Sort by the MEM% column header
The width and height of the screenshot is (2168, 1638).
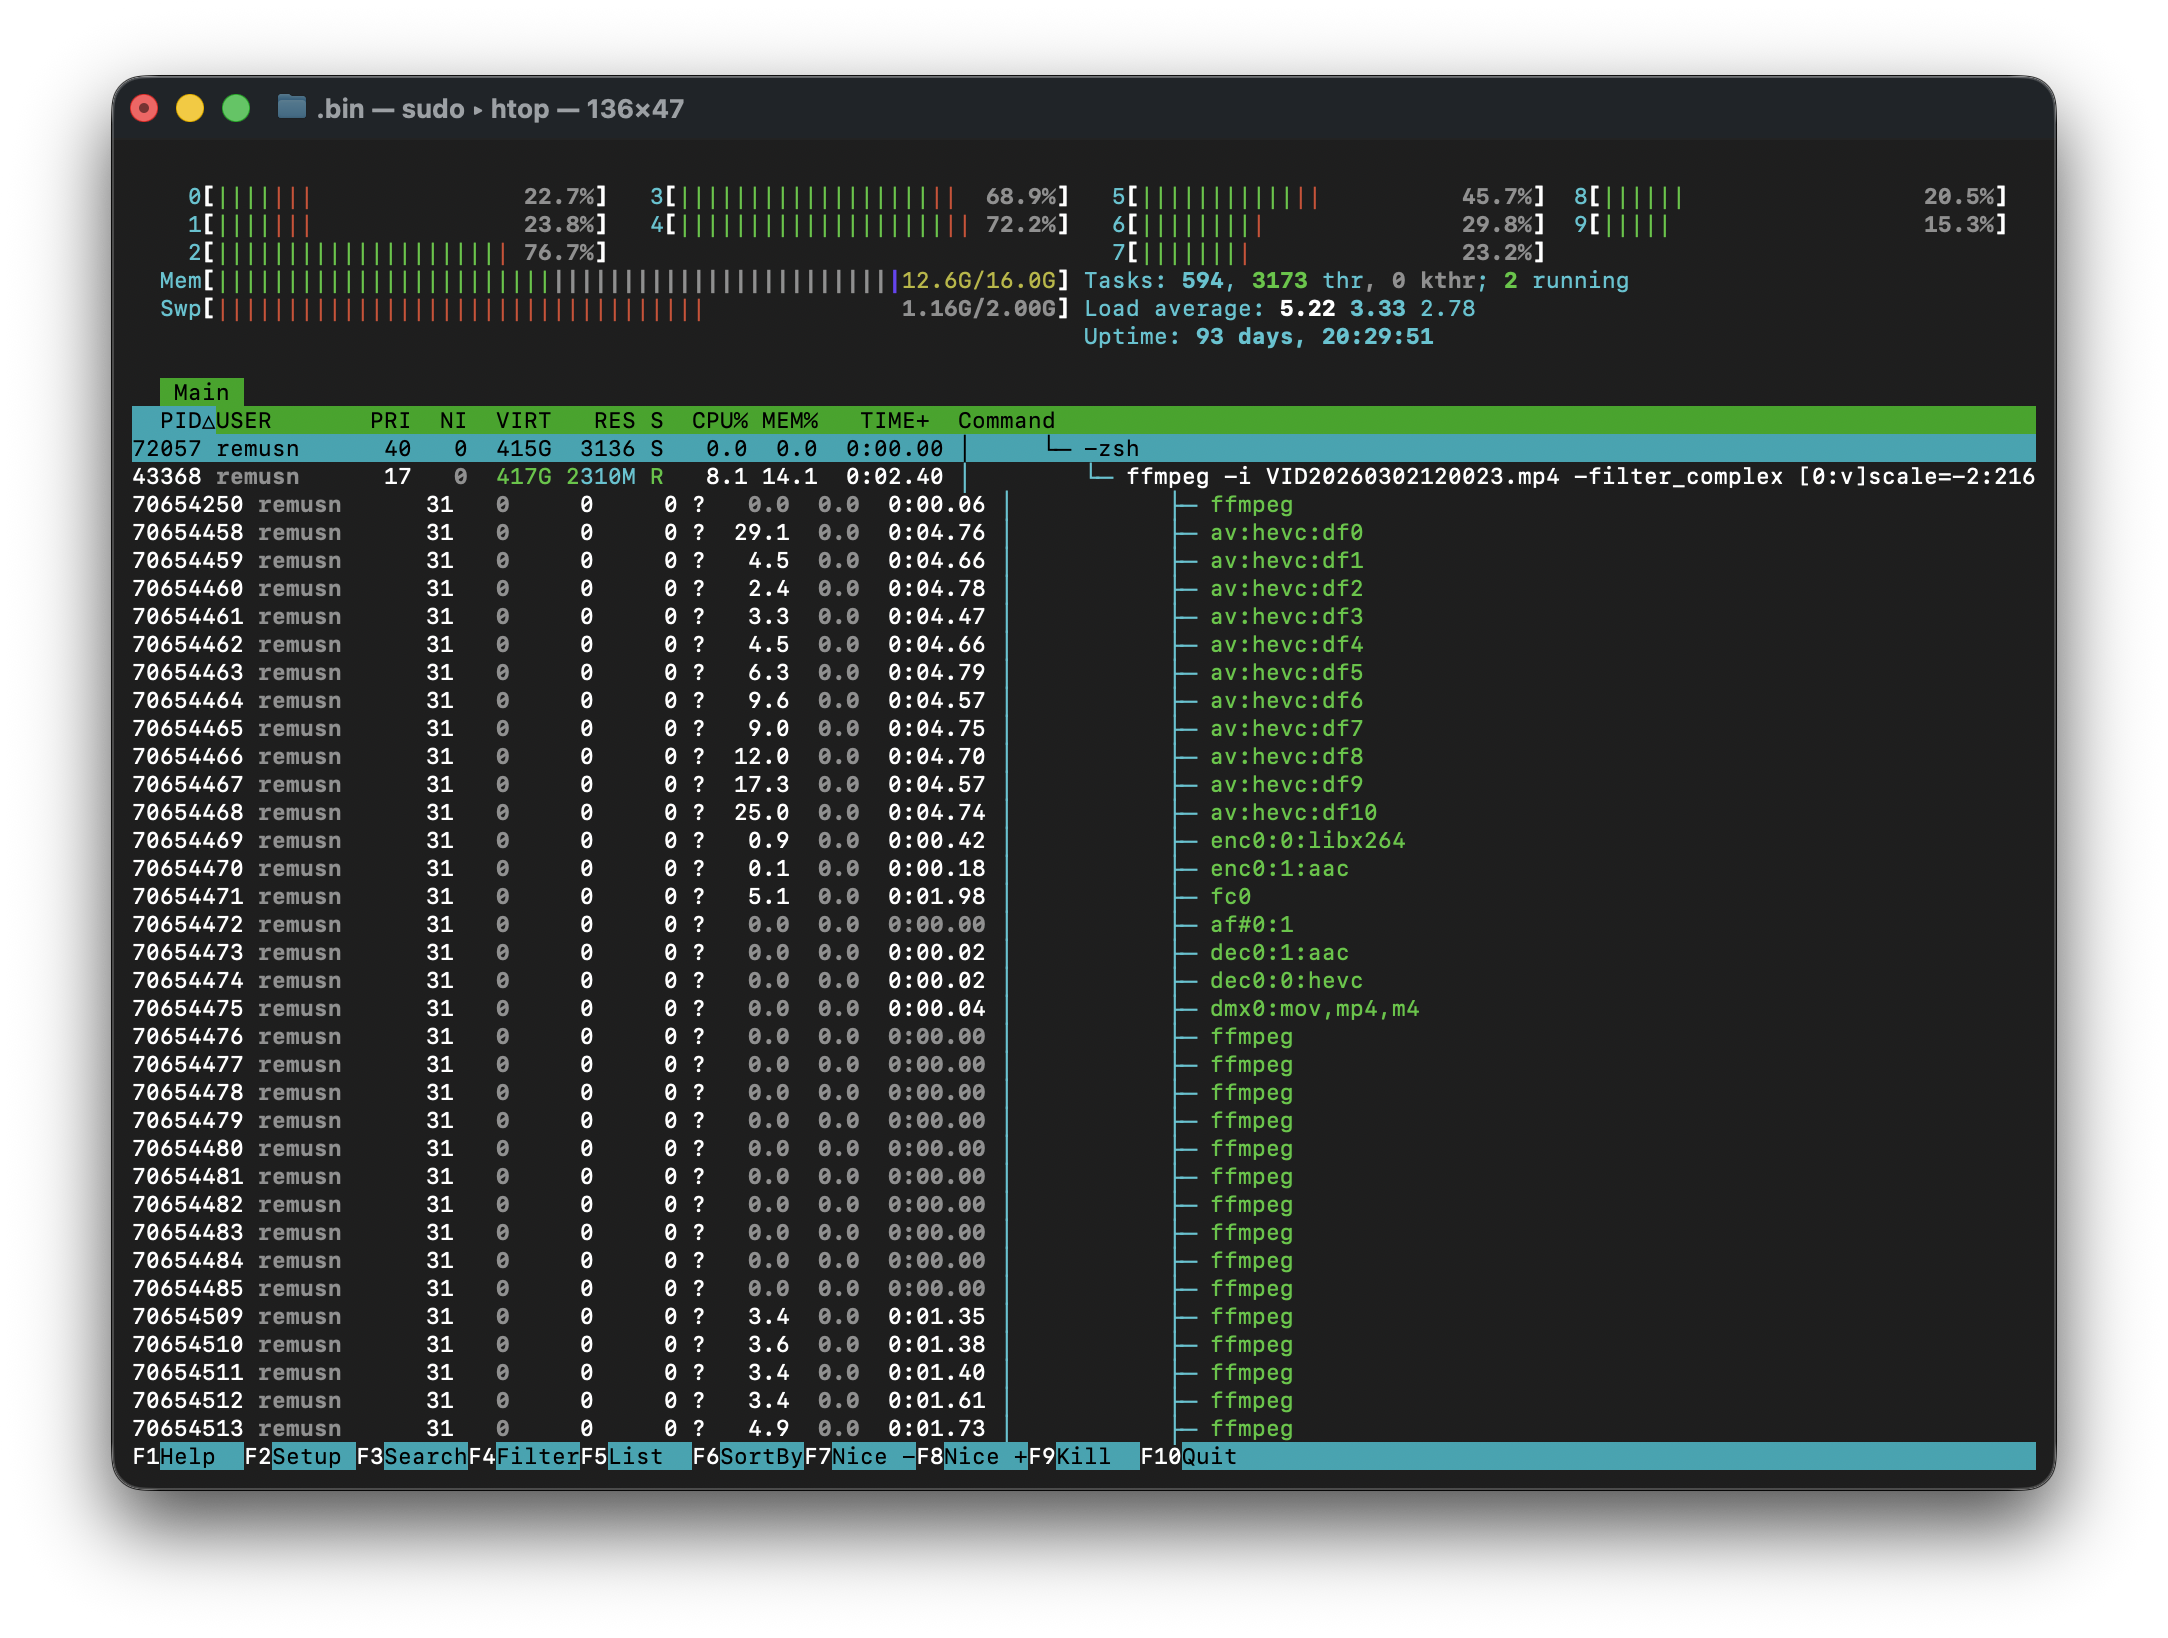[788, 420]
